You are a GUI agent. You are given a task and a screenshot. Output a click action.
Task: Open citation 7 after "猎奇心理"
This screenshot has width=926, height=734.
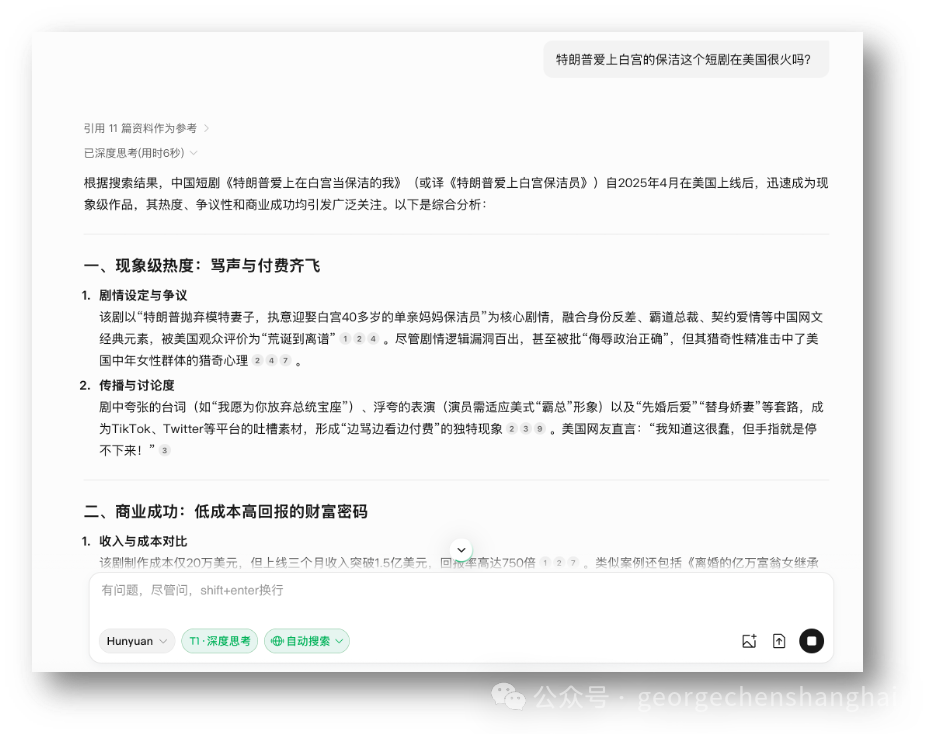pyautogui.click(x=285, y=360)
